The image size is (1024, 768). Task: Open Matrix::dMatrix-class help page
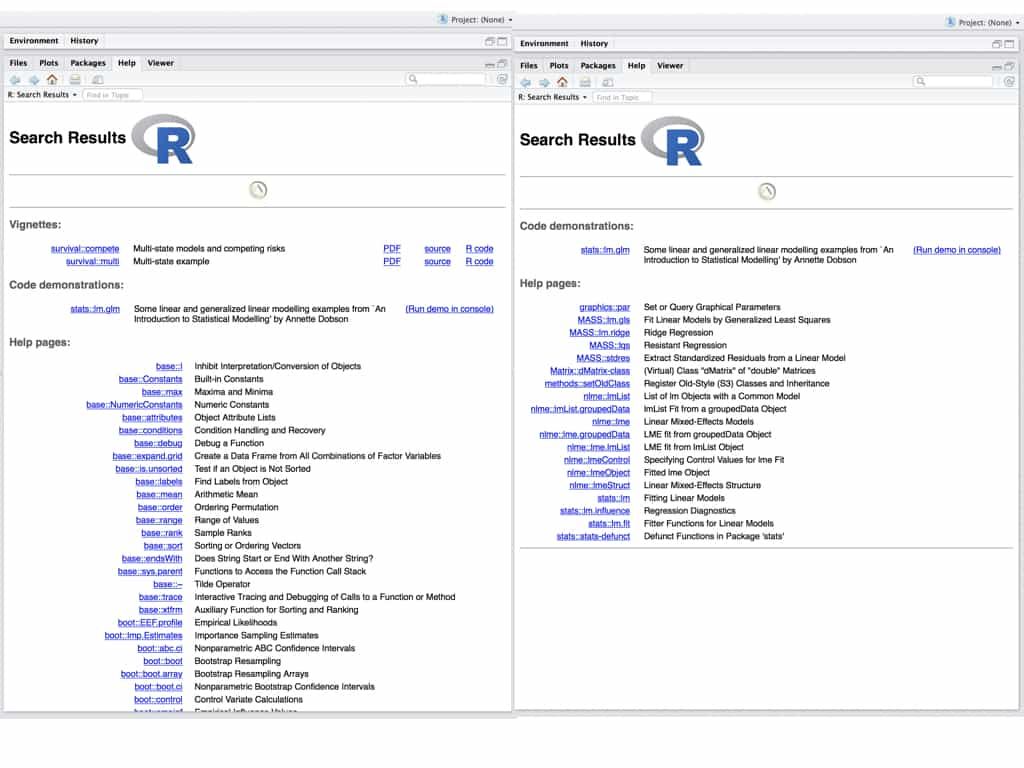590,371
